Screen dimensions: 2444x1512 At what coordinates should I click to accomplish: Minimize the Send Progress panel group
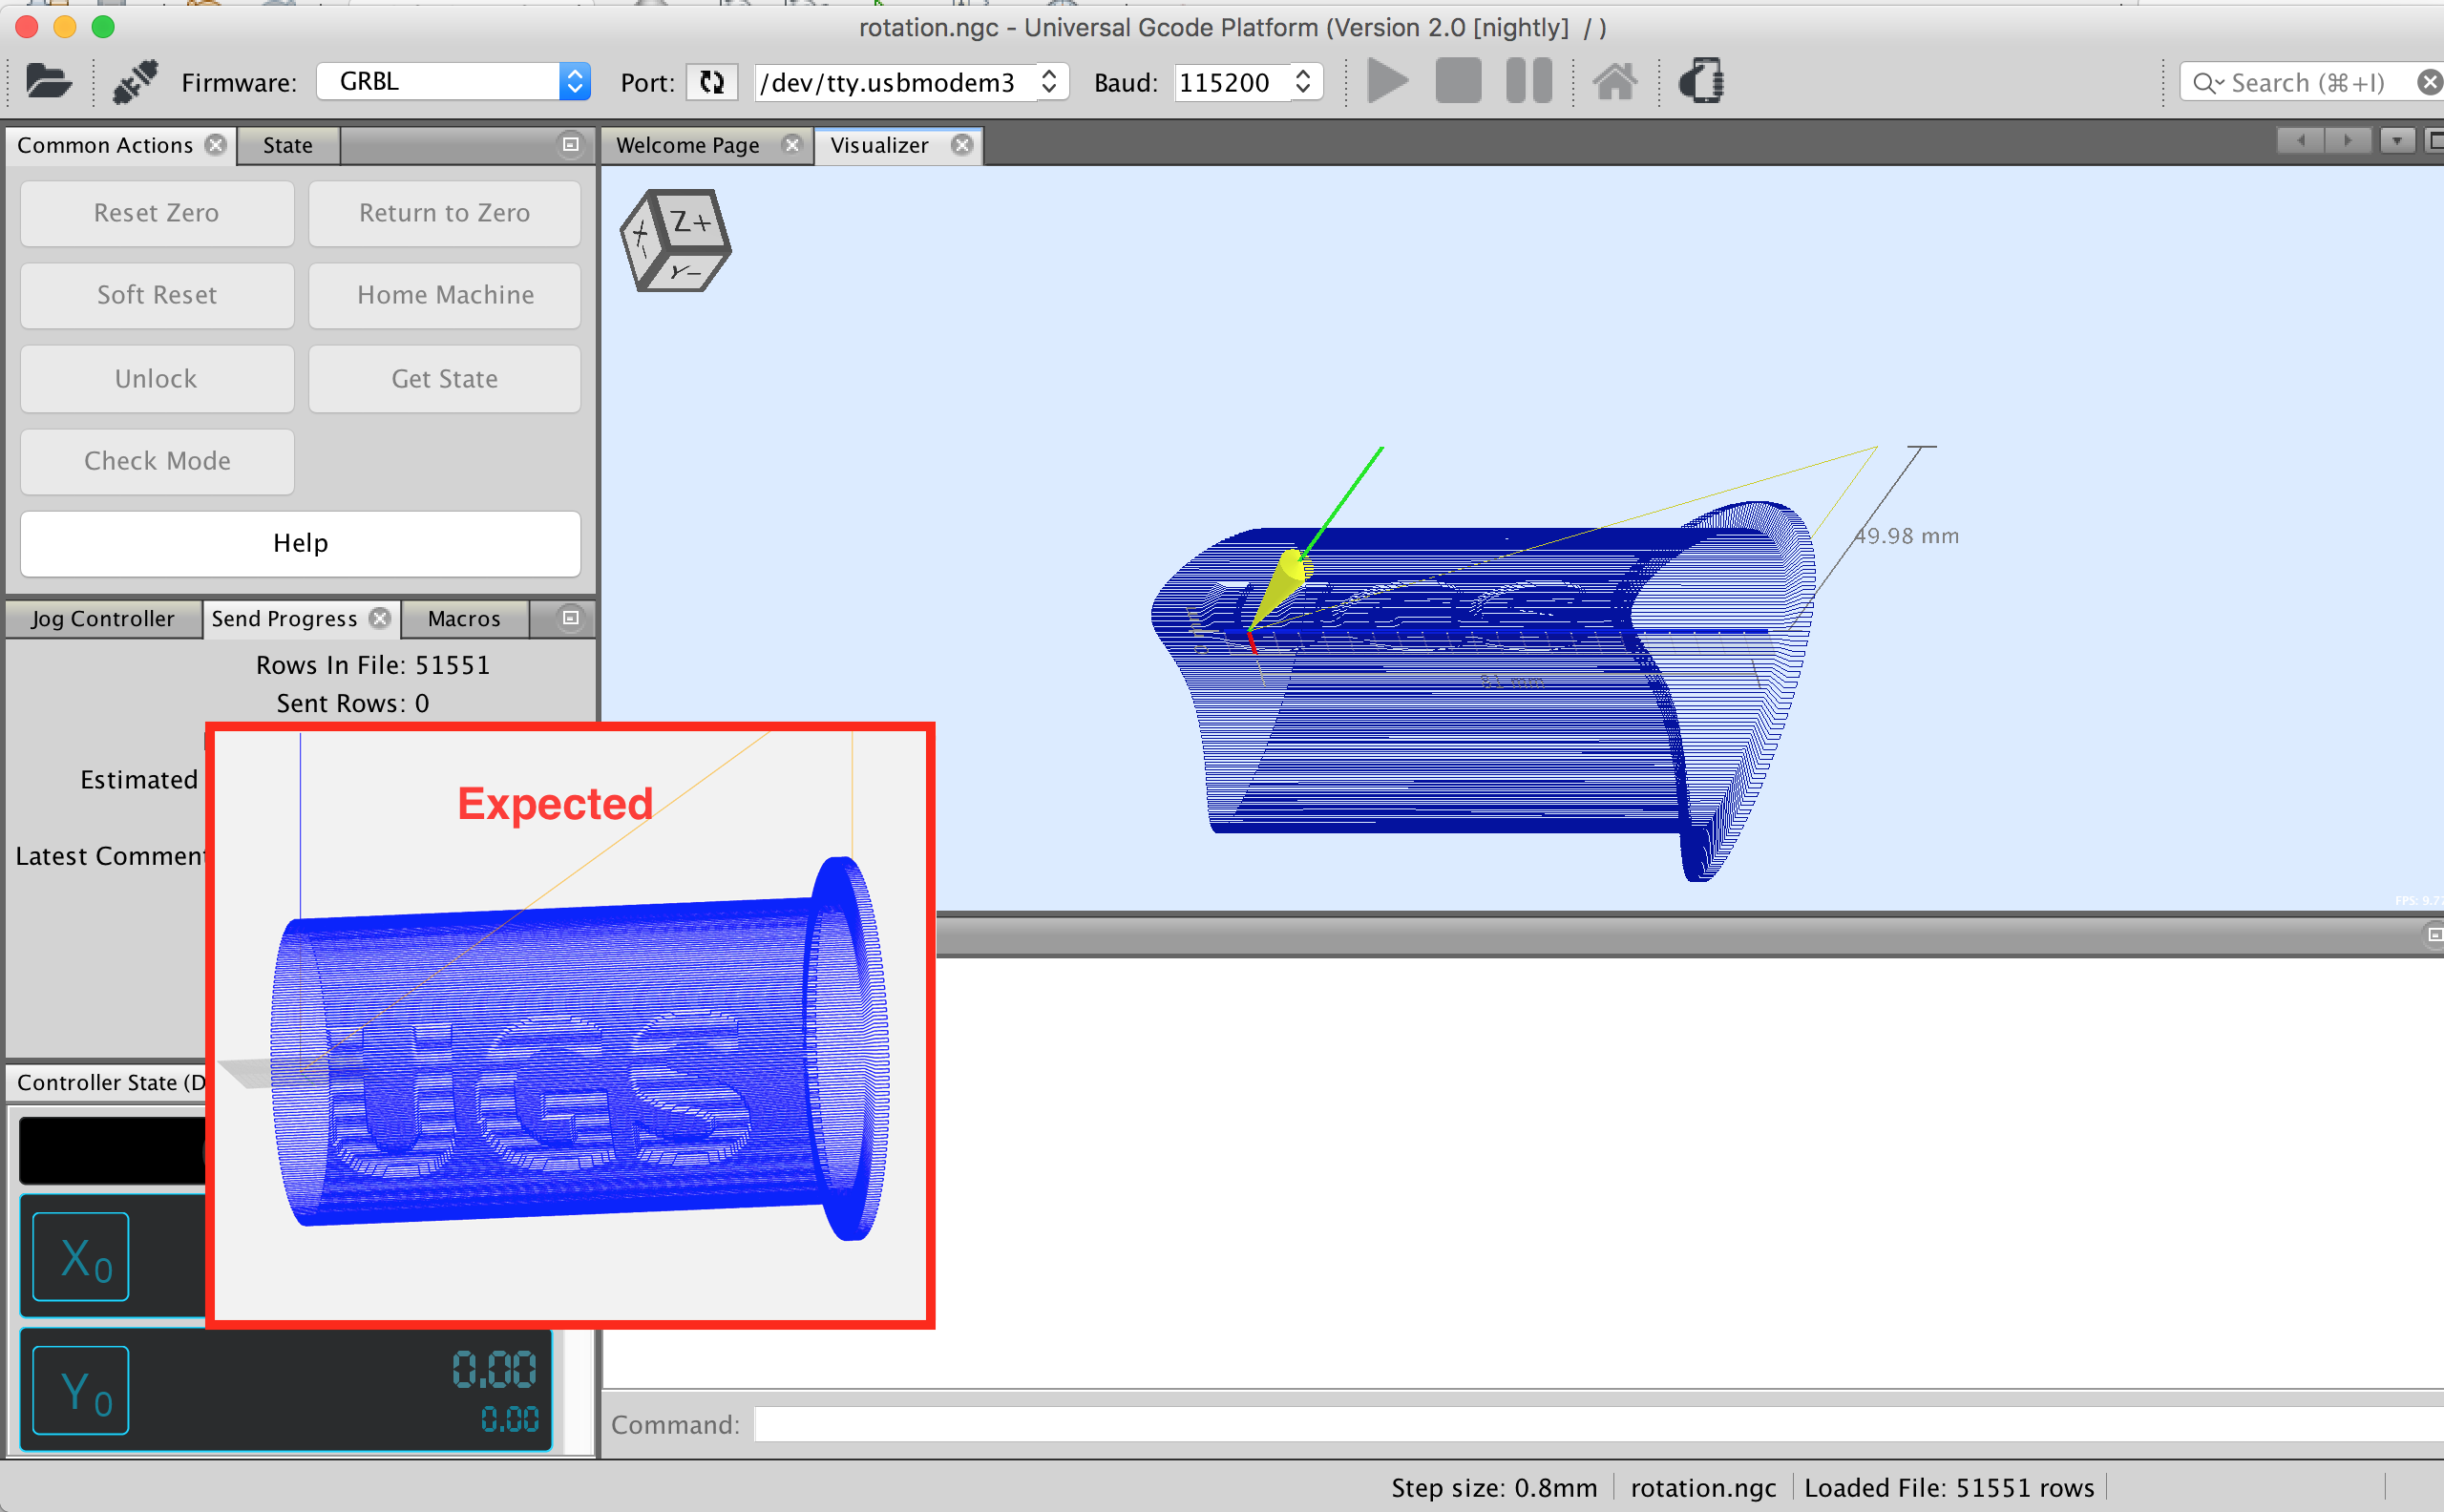tap(571, 618)
